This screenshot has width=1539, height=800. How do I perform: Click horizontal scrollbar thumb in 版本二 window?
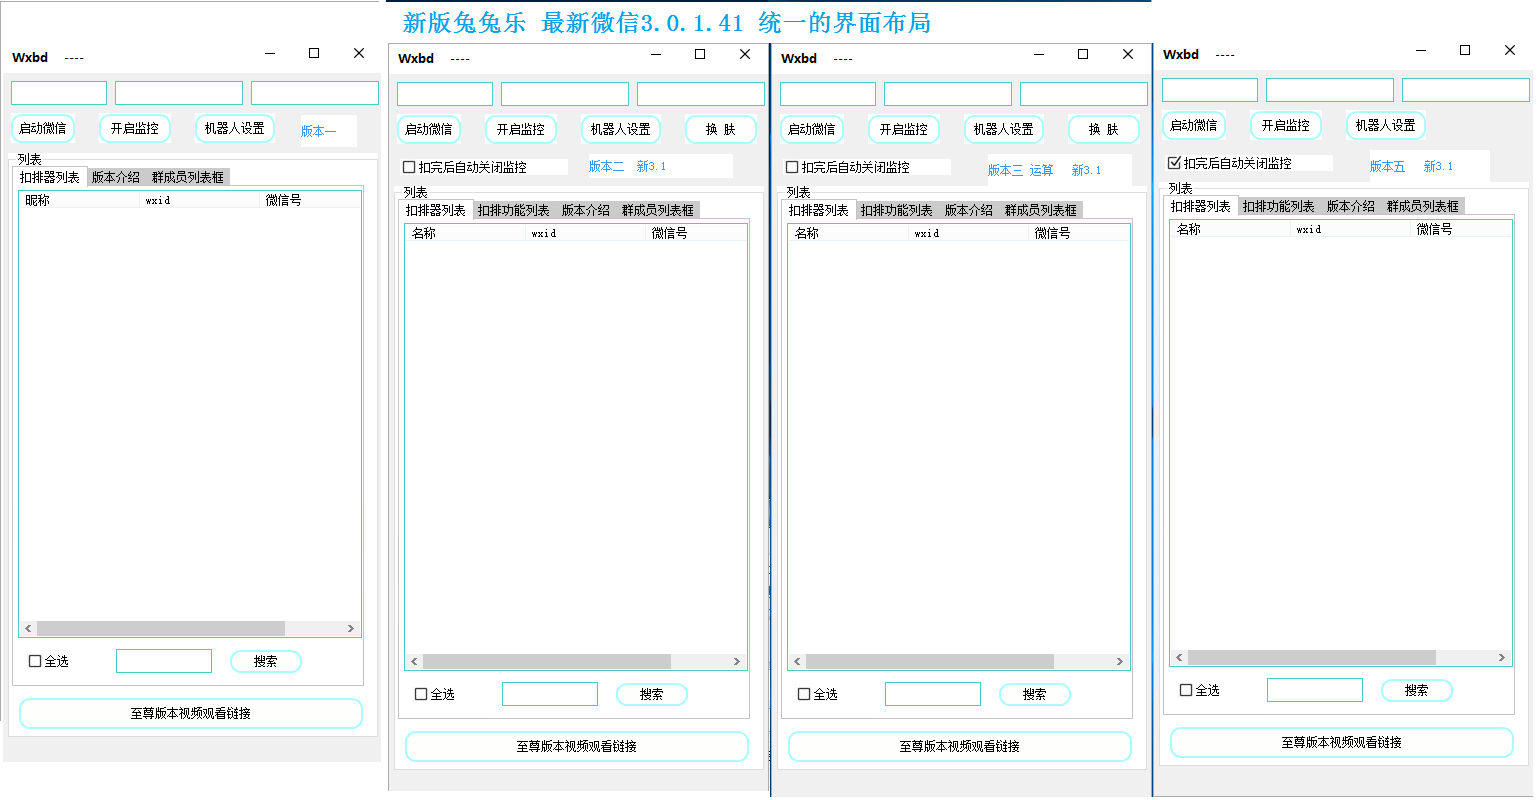(x=547, y=662)
